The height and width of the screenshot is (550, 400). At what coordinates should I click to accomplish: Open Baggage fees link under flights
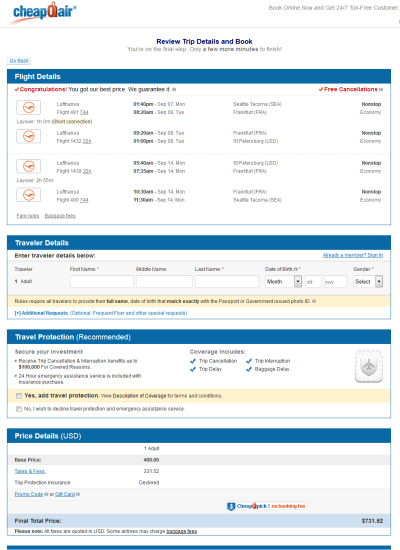(60, 216)
